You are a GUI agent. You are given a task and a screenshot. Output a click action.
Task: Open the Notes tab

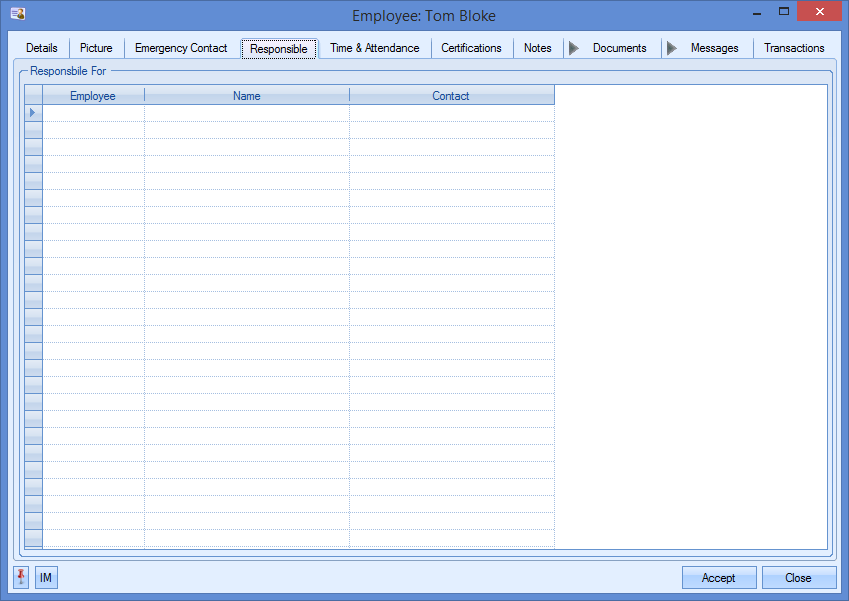[x=538, y=48]
